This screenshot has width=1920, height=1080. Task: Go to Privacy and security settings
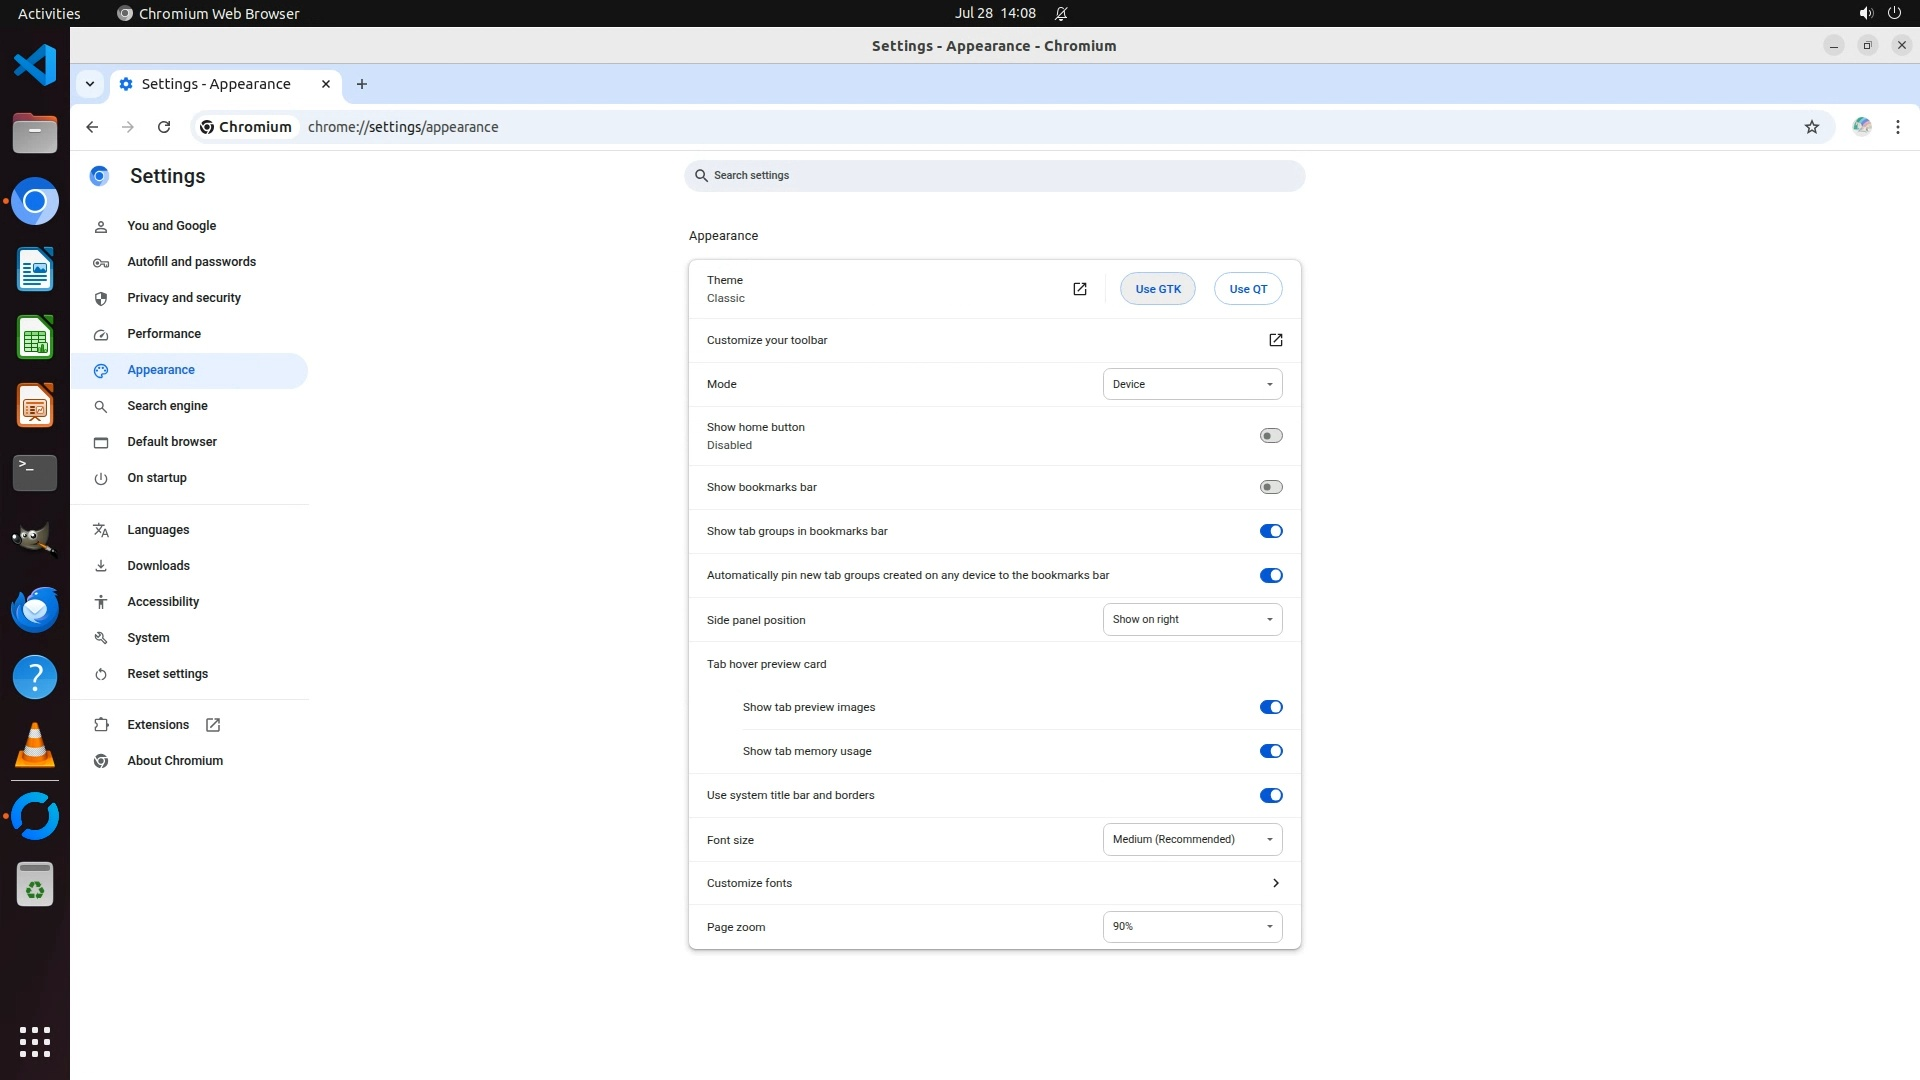pos(184,298)
